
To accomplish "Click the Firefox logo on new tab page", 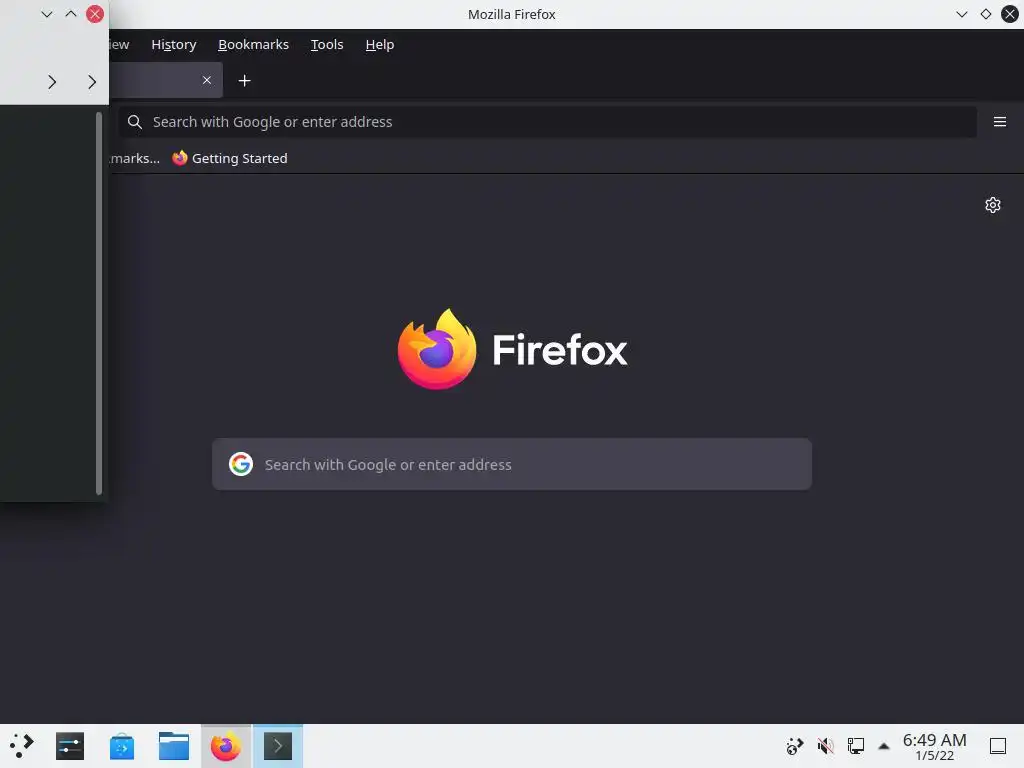I will tap(437, 349).
